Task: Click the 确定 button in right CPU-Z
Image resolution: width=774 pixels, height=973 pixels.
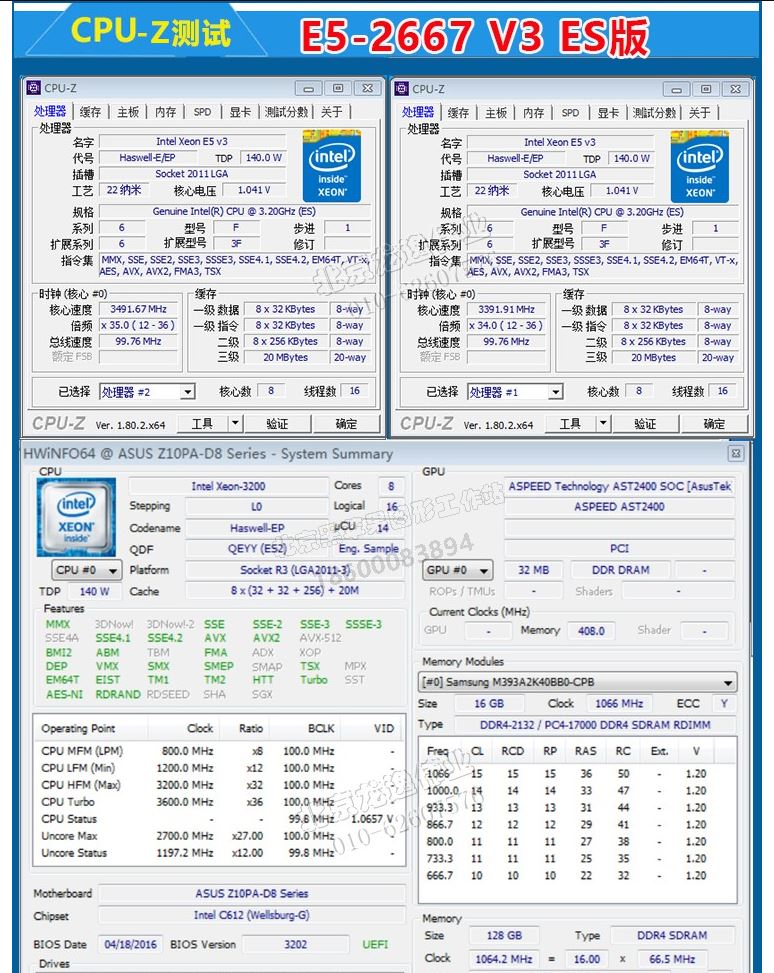Action: point(714,424)
